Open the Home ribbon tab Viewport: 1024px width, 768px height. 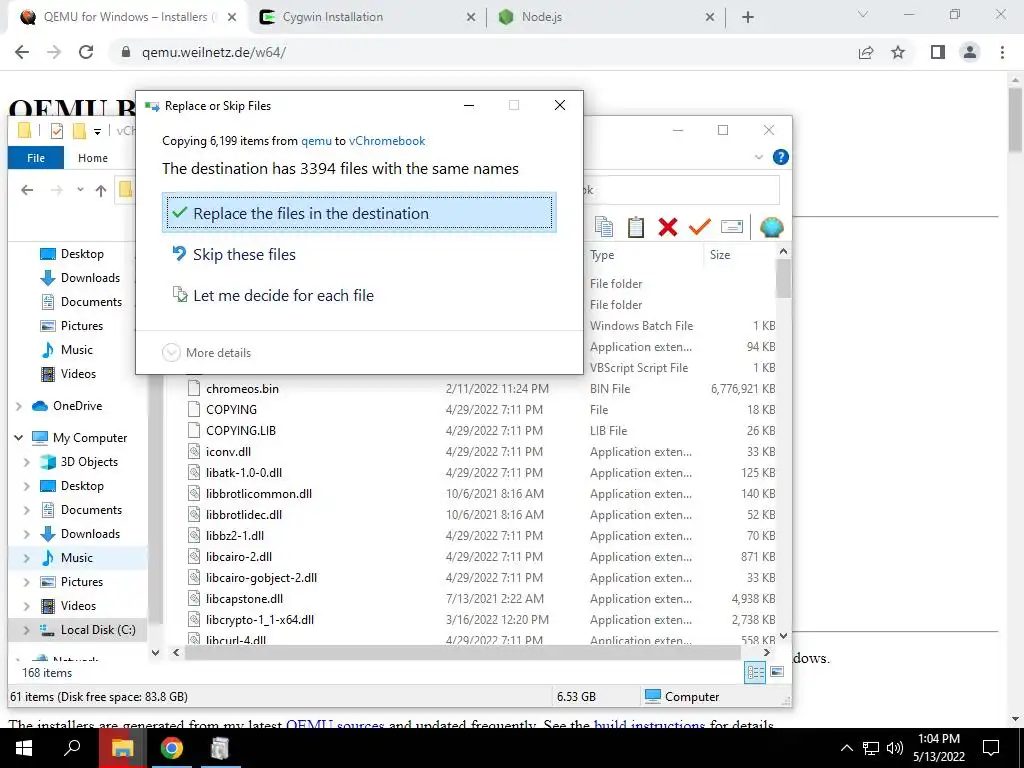[x=93, y=157]
